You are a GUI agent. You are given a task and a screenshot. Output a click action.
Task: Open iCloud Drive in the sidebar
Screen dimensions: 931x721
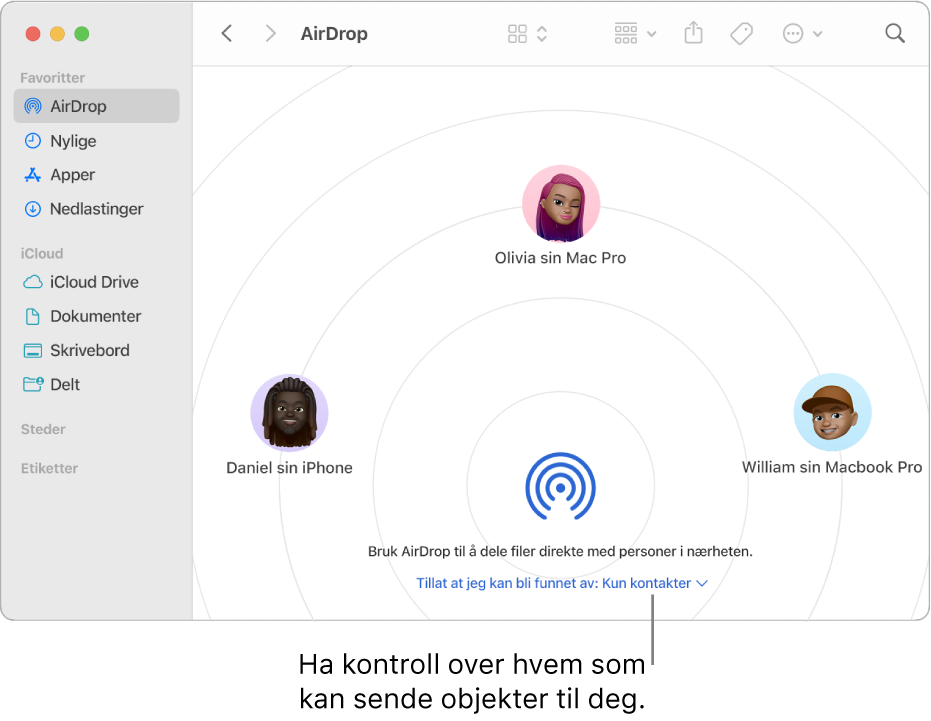point(94,282)
